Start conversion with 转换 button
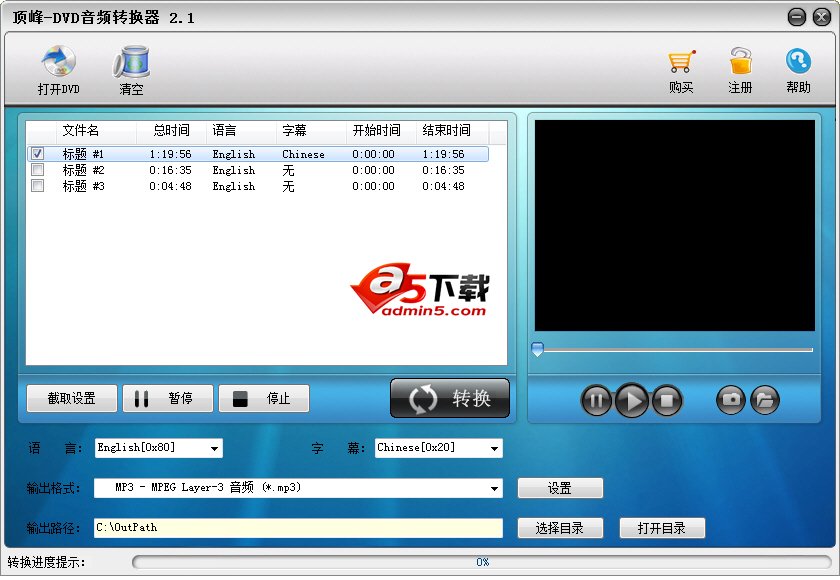 (450, 398)
